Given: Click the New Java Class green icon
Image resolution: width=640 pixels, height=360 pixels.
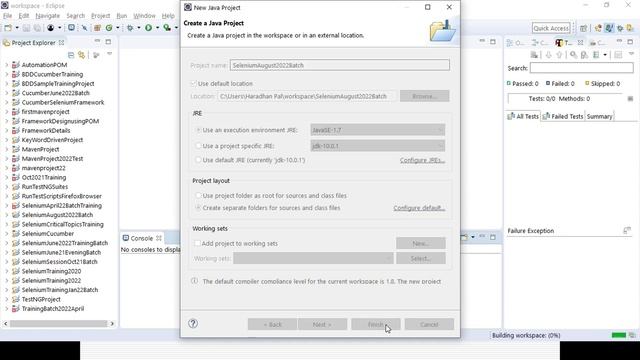Looking at the screenshot, I should pos(109,28).
